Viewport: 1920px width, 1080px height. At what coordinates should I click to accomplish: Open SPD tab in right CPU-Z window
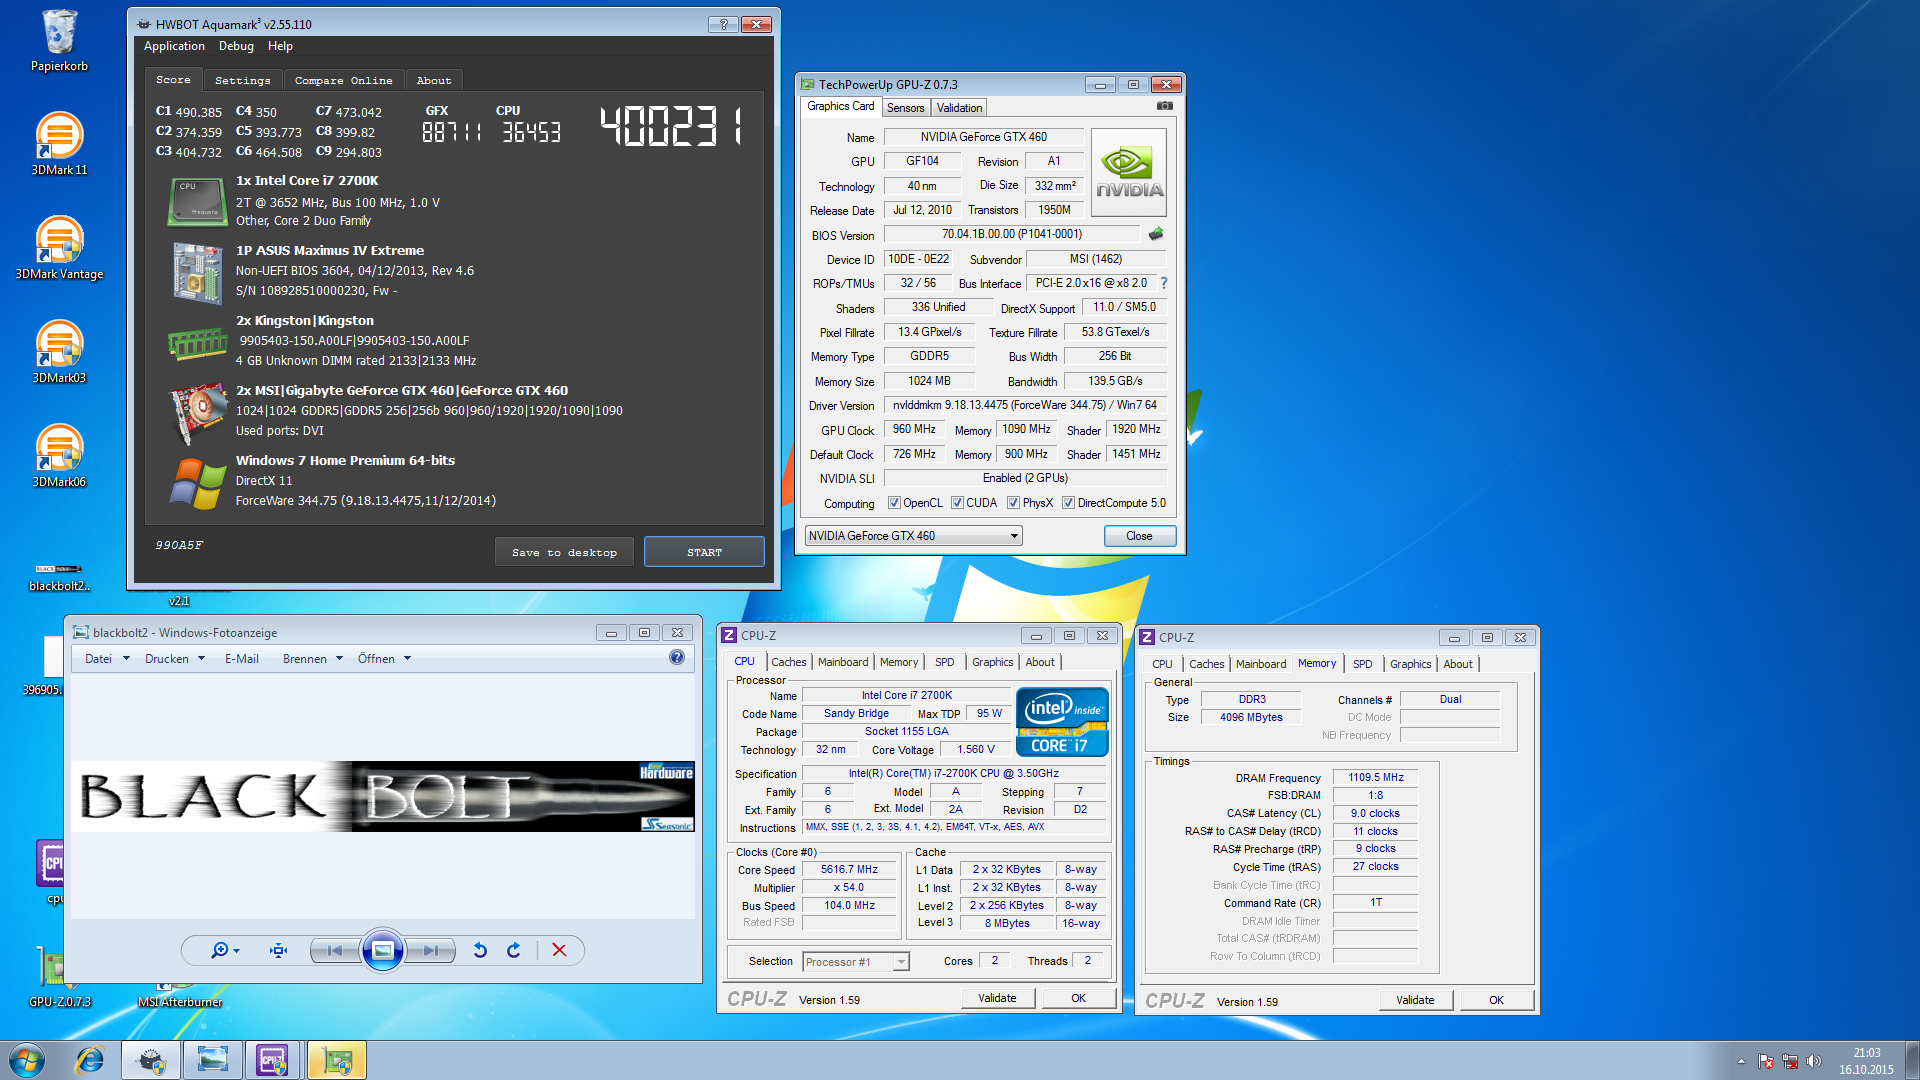[1362, 664]
